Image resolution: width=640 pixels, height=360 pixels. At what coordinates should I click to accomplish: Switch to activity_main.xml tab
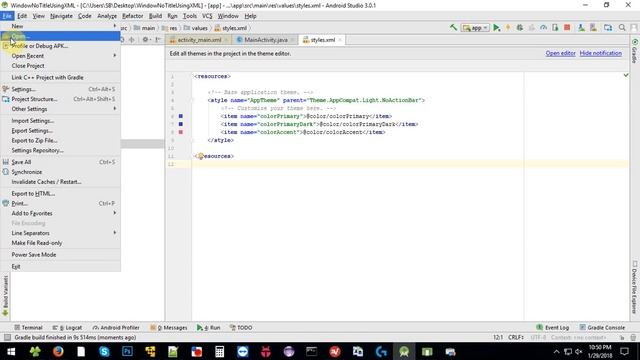[199, 40]
